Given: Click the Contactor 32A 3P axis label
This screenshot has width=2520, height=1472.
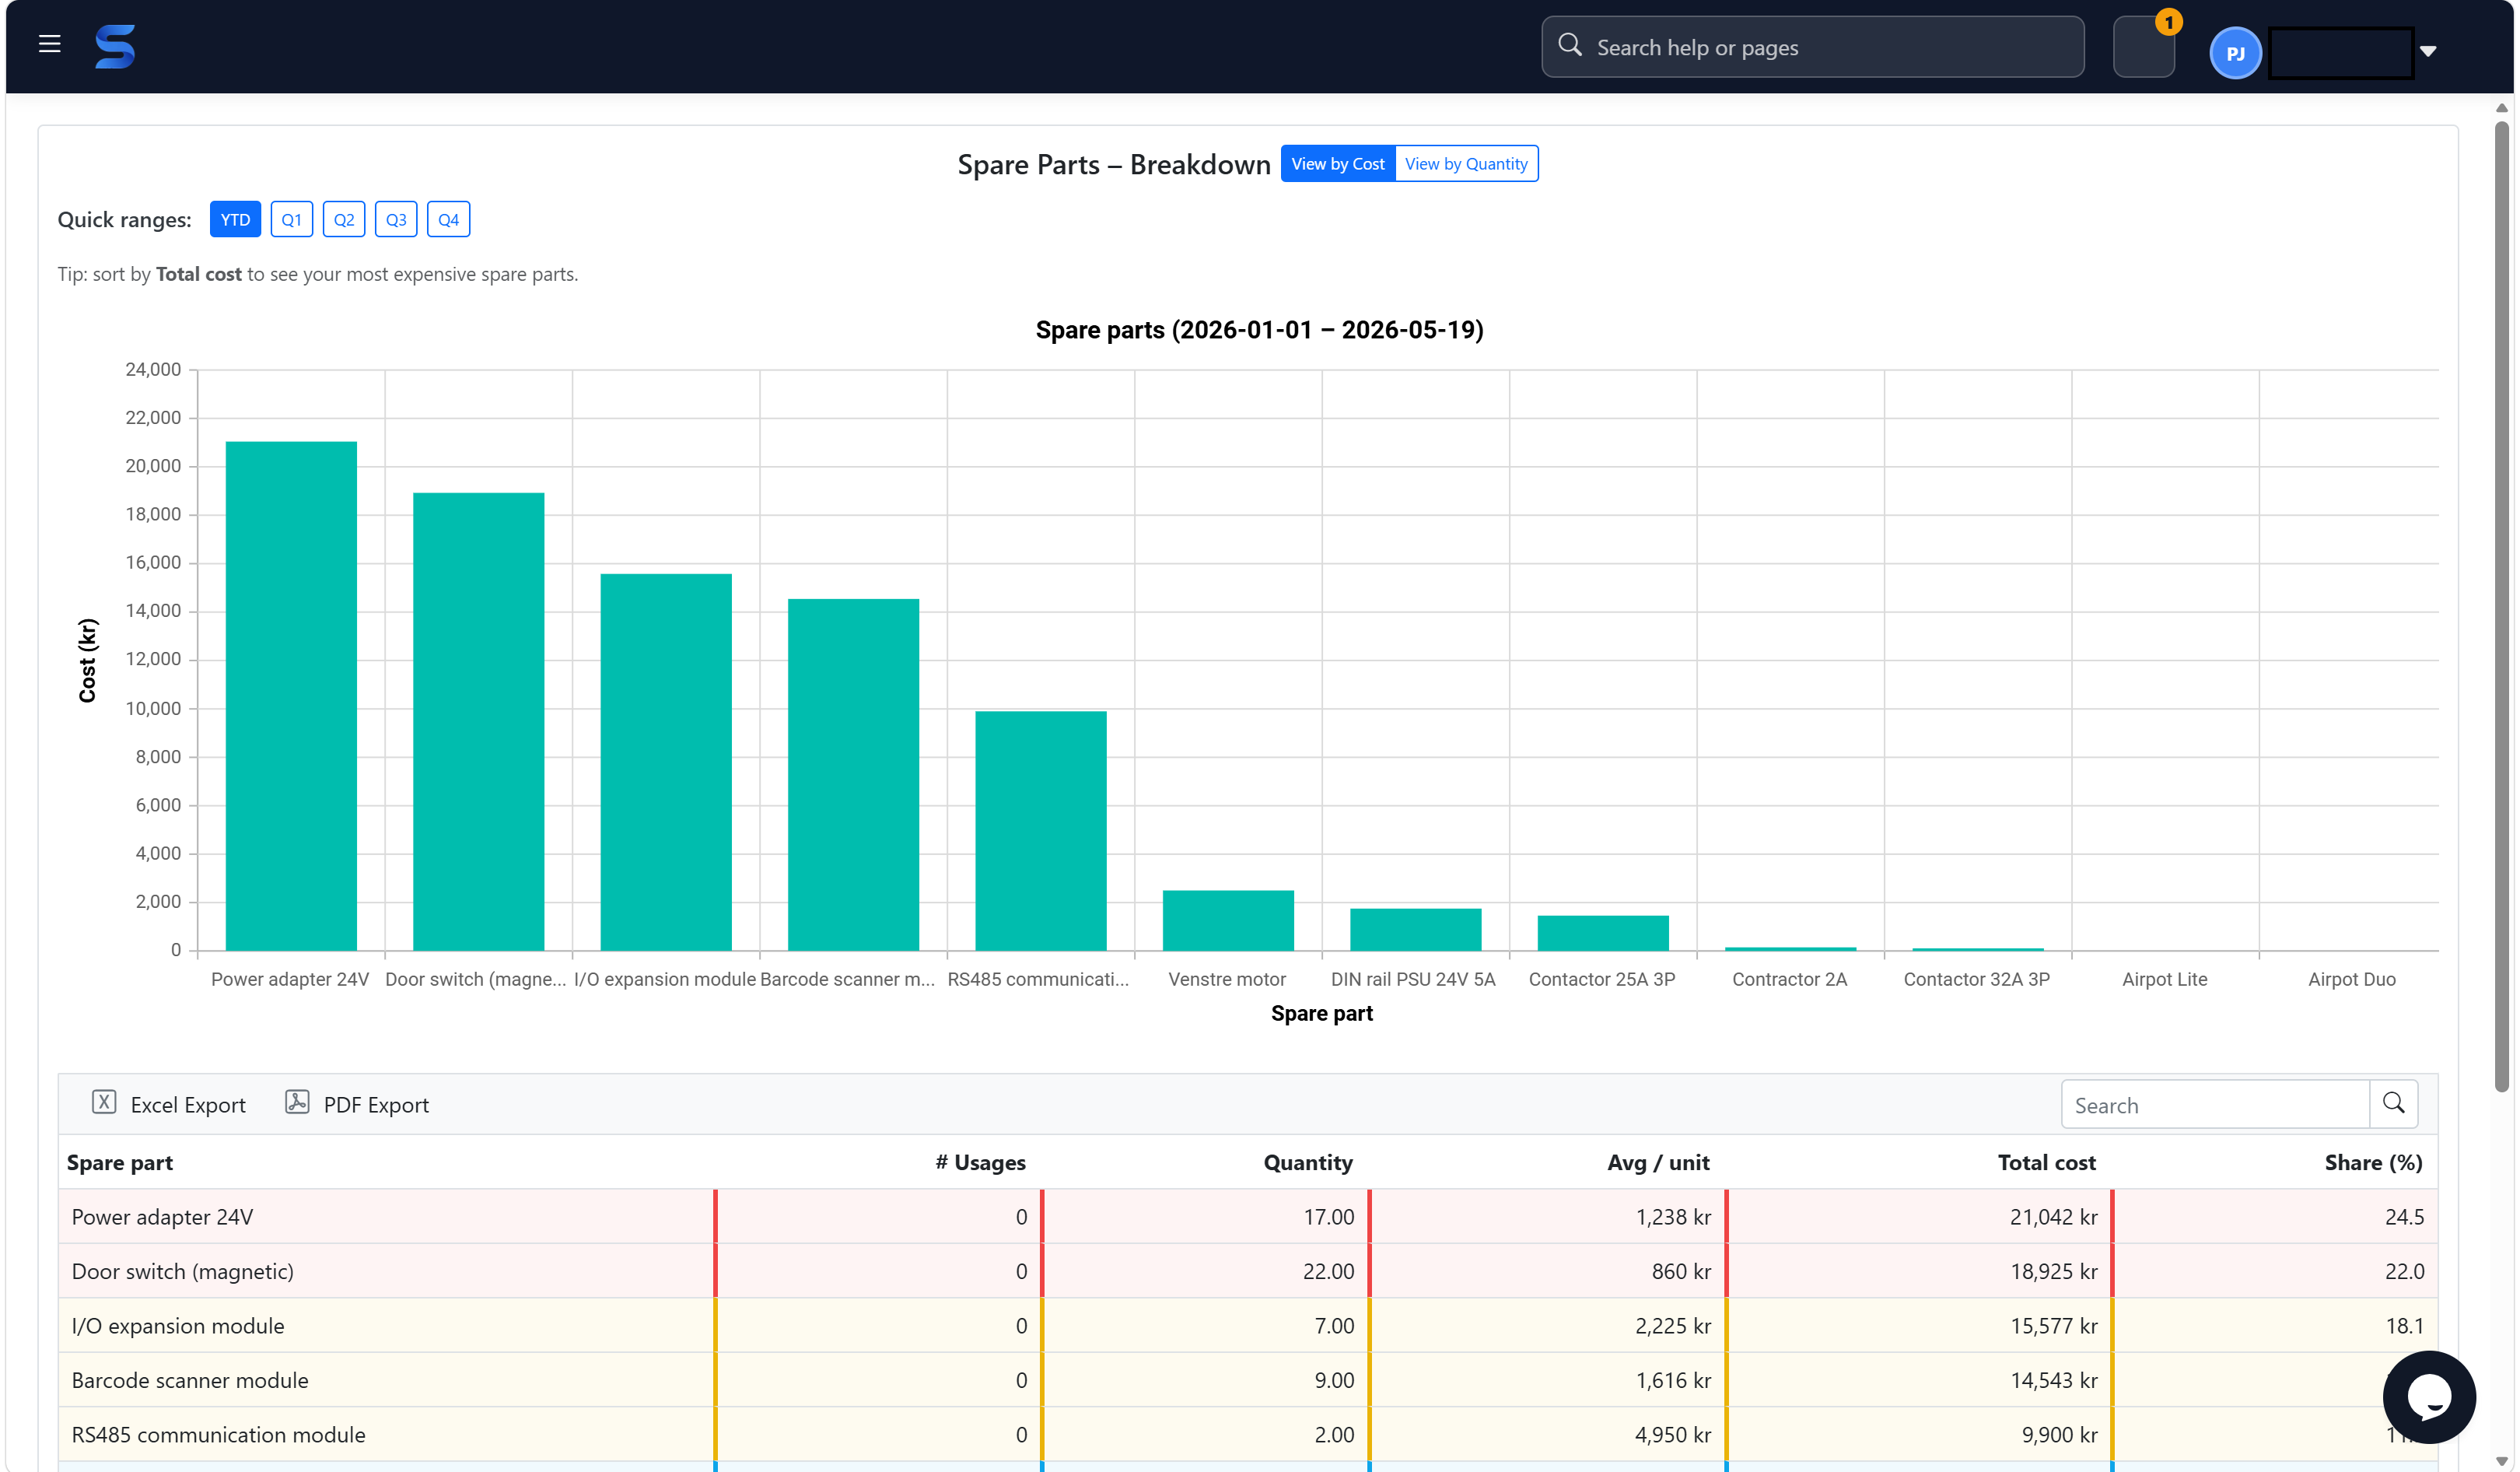Looking at the screenshot, I should pyautogui.click(x=1976, y=979).
